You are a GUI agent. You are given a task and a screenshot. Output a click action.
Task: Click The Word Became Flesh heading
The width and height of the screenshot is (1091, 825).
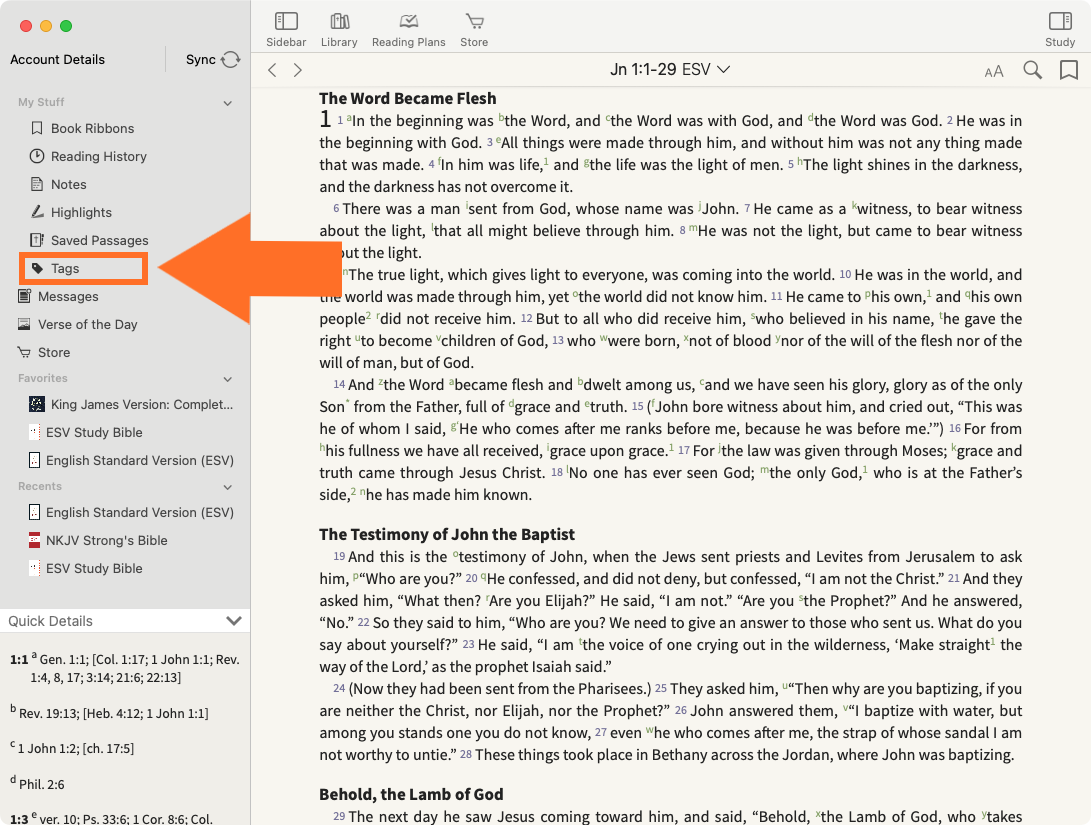pos(408,98)
